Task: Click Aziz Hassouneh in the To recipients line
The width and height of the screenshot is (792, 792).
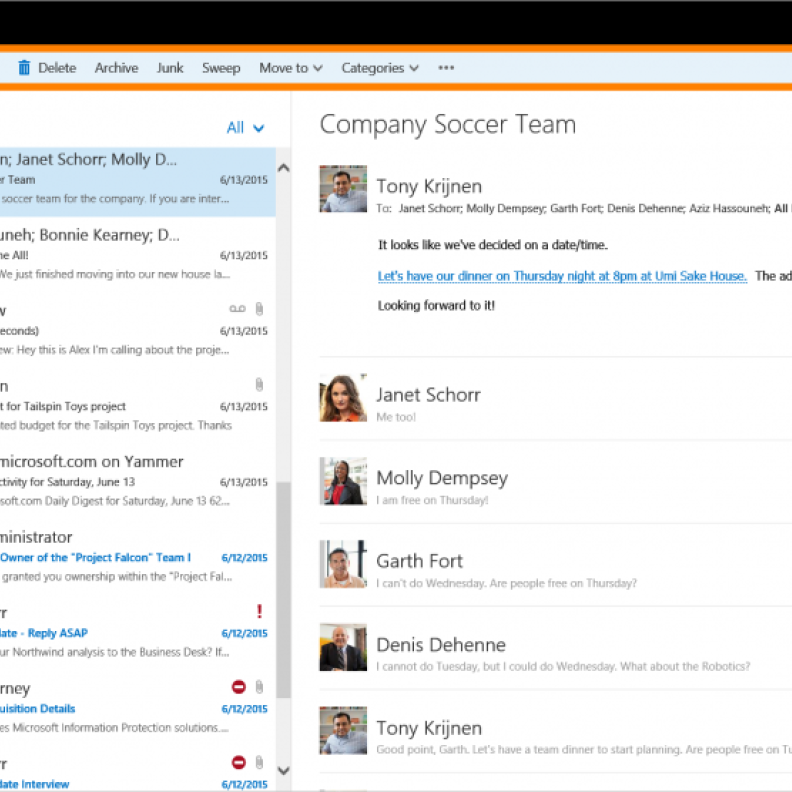Action: (729, 209)
